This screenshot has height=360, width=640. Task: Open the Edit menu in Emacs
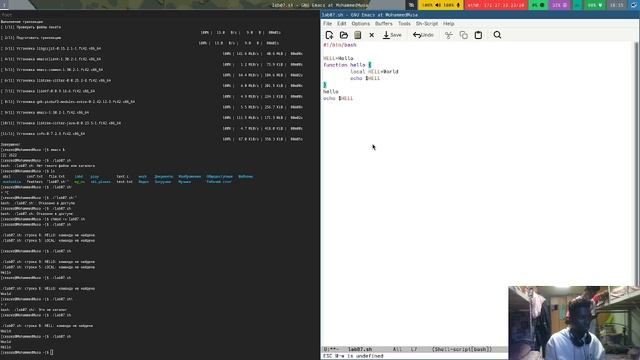(x=342, y=24)
